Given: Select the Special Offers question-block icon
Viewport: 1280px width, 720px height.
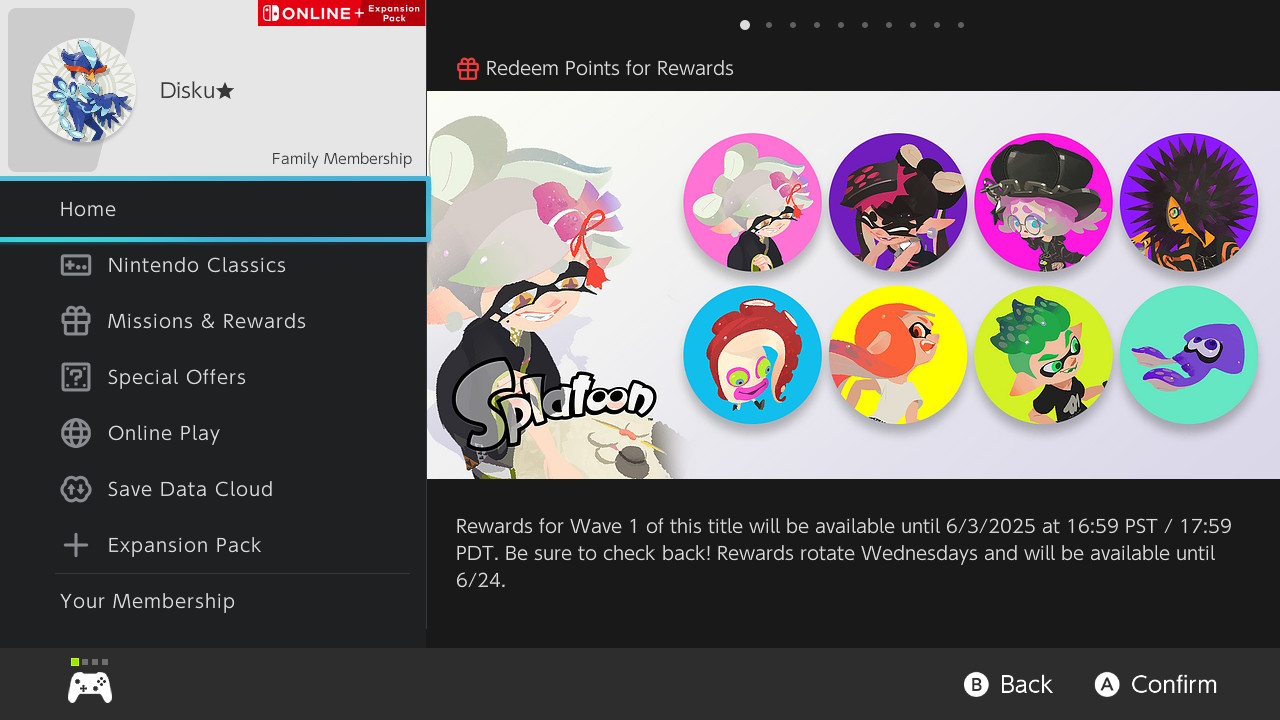Looking at the screenshot, I should point(76,377).
